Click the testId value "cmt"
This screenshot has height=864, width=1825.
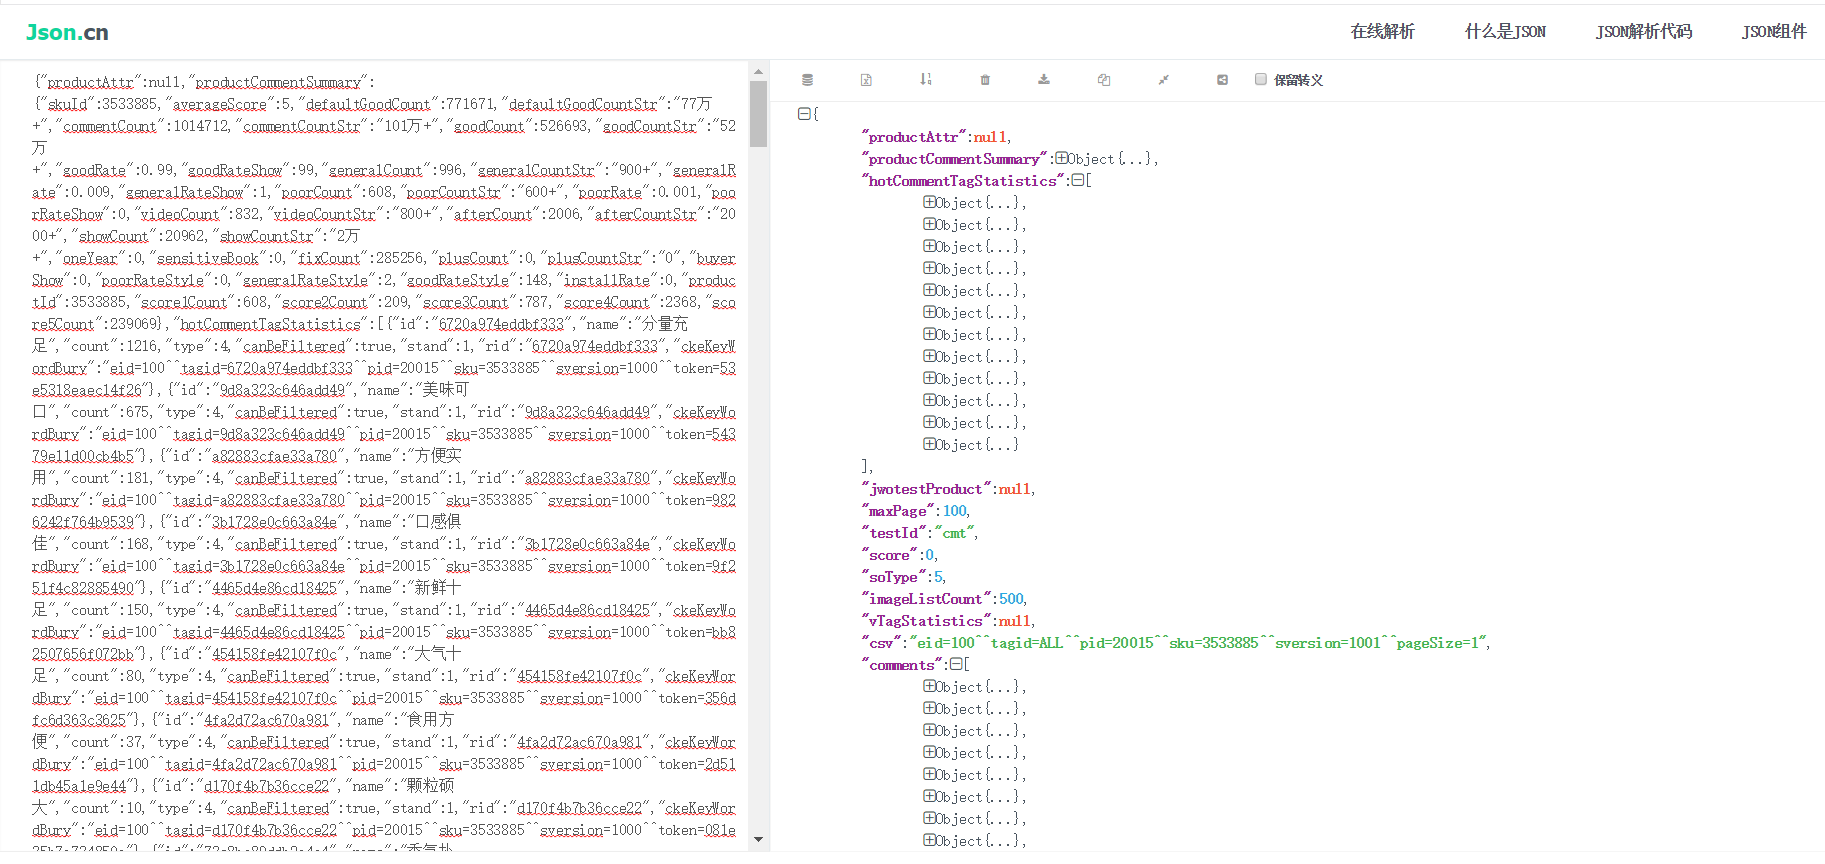pyautogui.click(x=954, y=533)
